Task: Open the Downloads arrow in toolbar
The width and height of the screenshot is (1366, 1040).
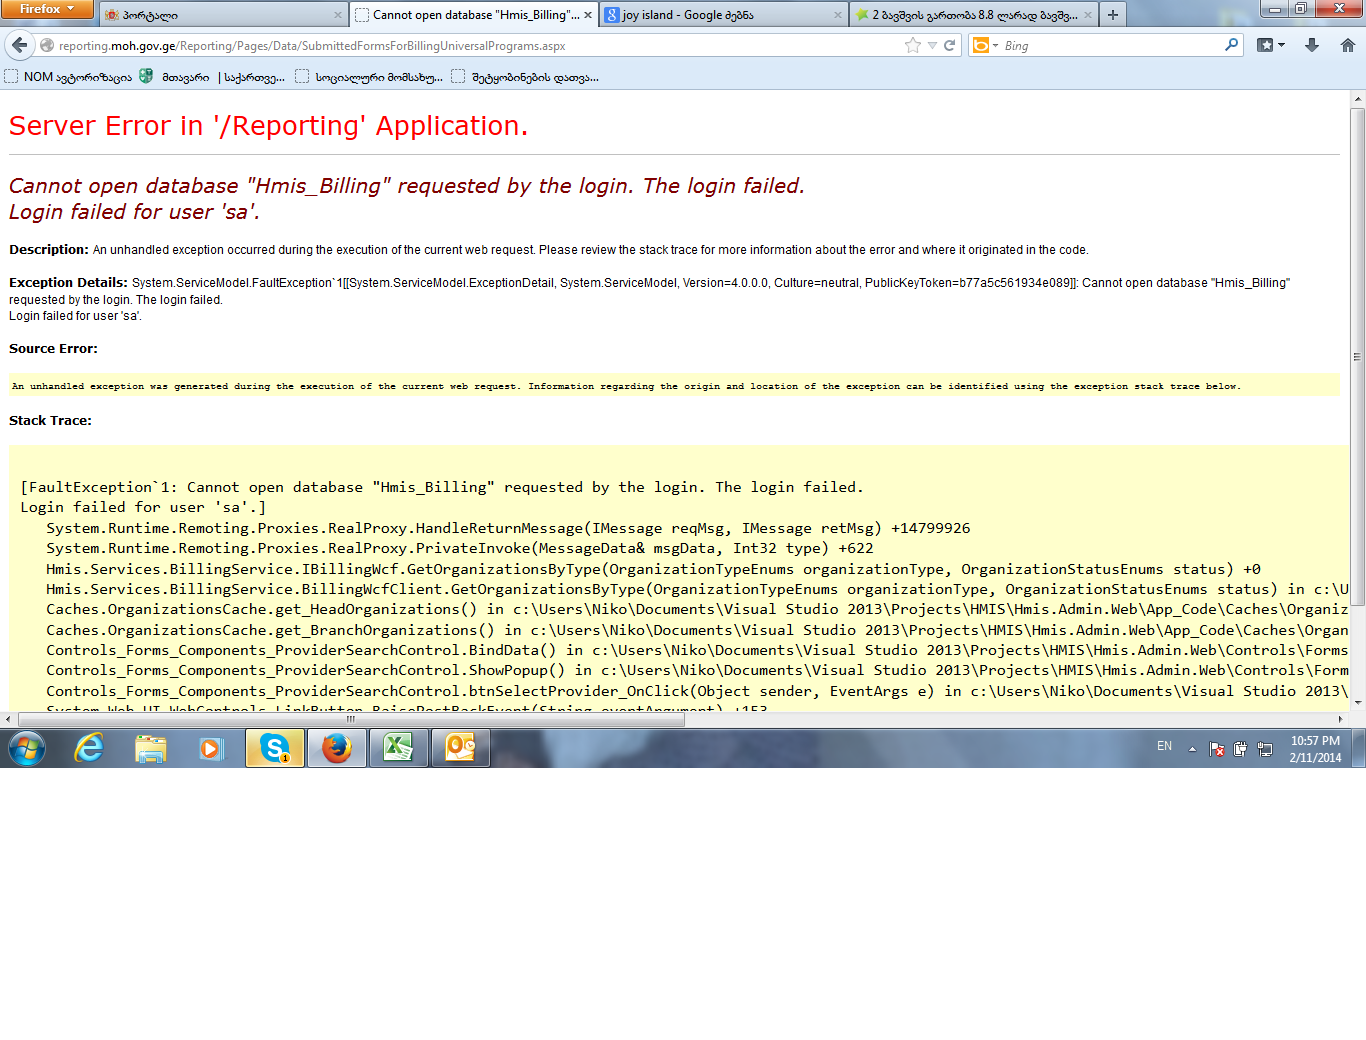Action: coord(1312,45)
